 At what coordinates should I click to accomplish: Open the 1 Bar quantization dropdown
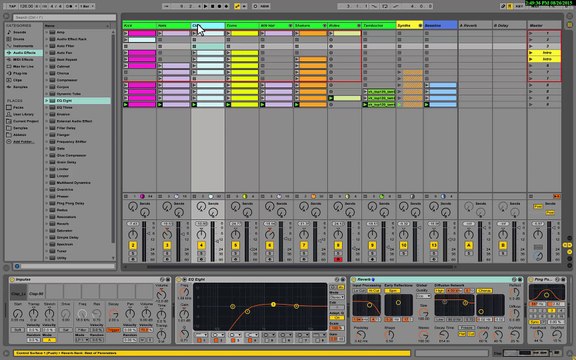tap(87, 6)
